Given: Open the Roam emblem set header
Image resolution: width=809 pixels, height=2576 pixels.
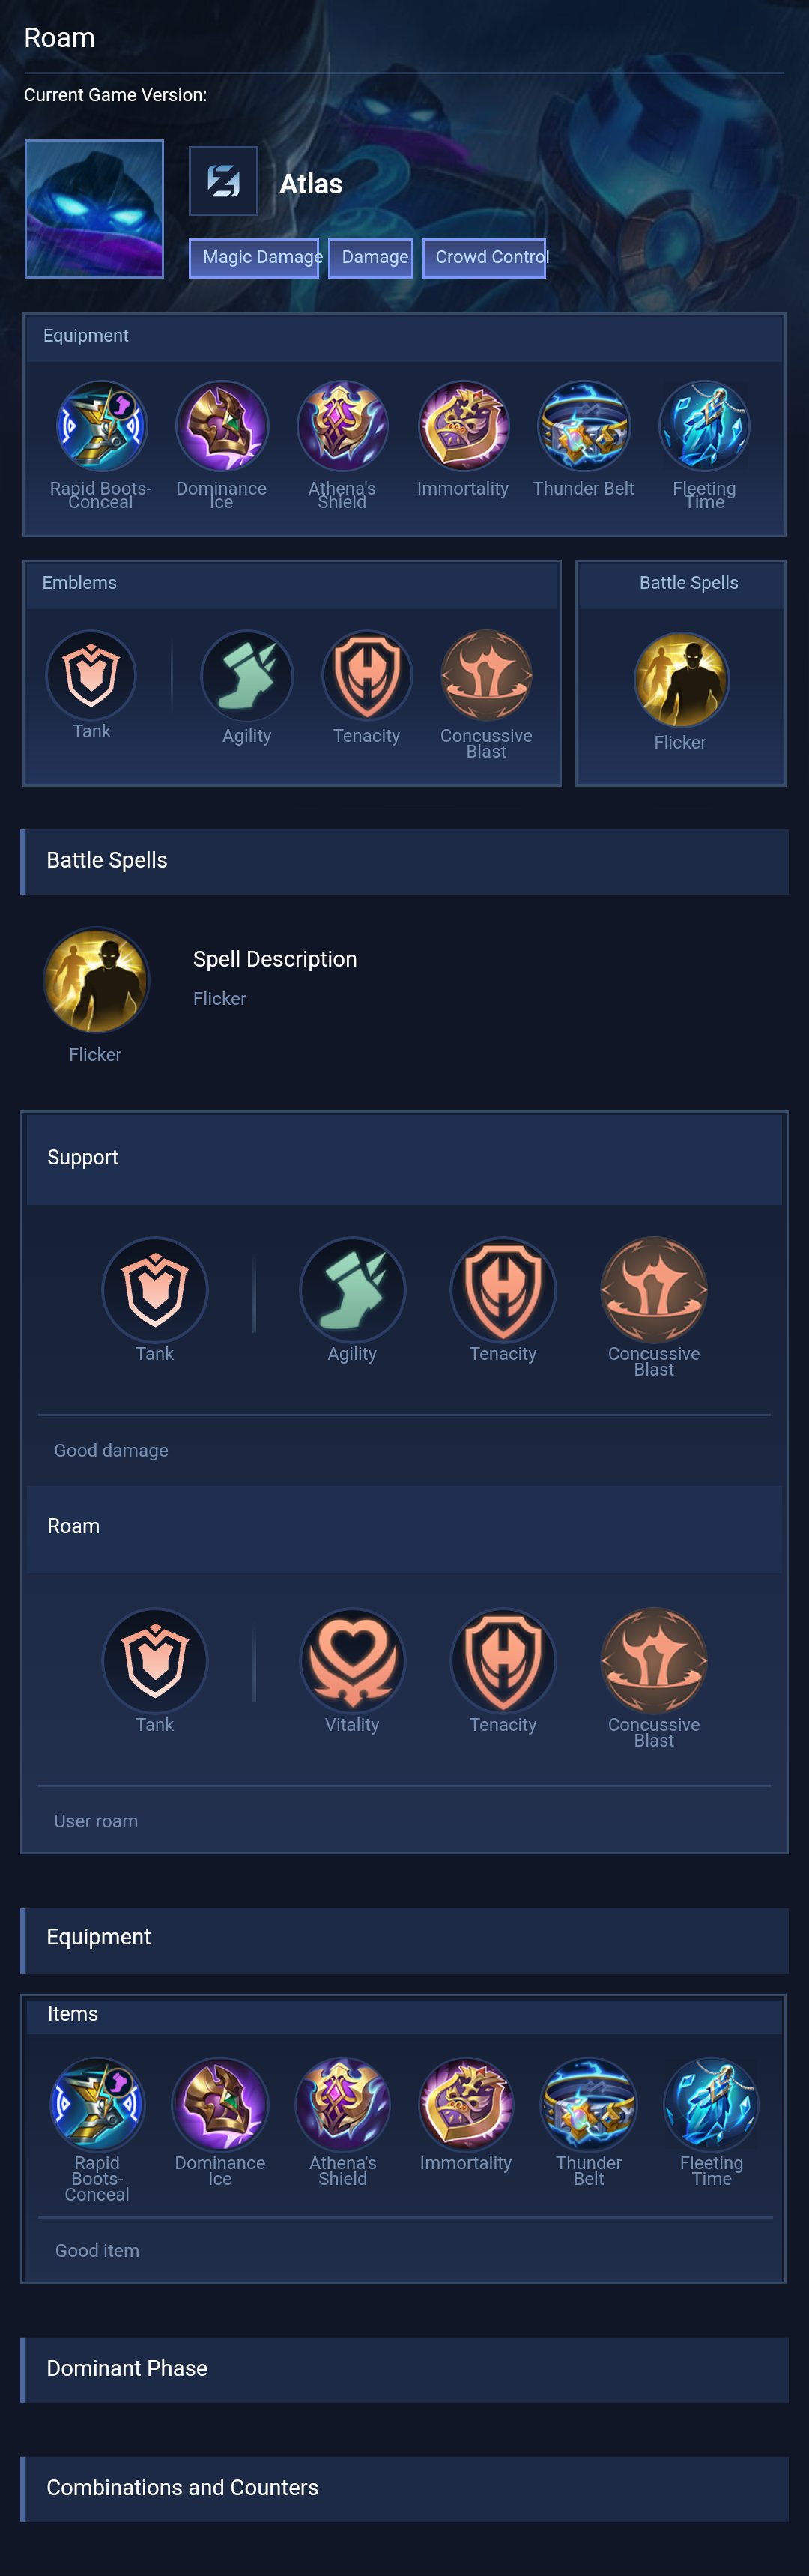Looking at the screenshot, I should (404, 1528).
